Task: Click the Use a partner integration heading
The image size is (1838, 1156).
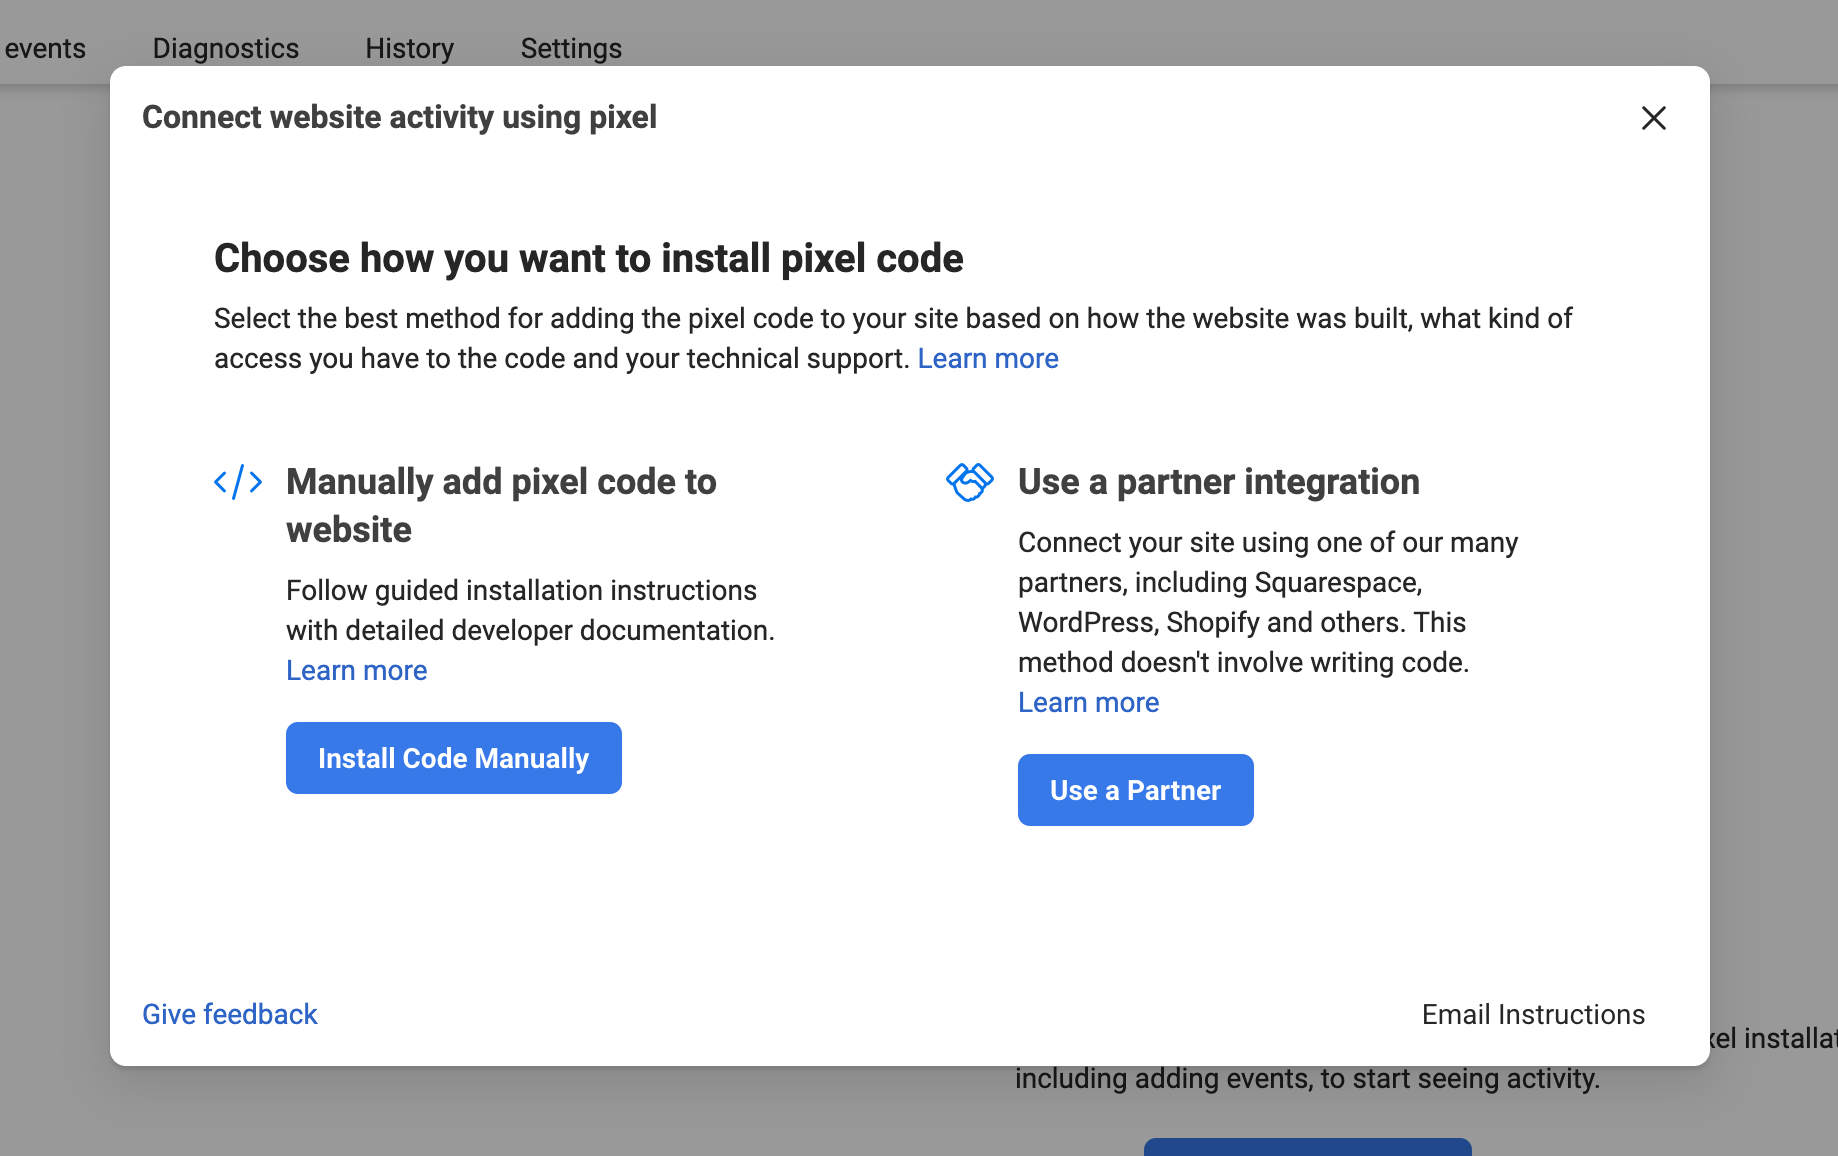Action: tap(1218, 482)
